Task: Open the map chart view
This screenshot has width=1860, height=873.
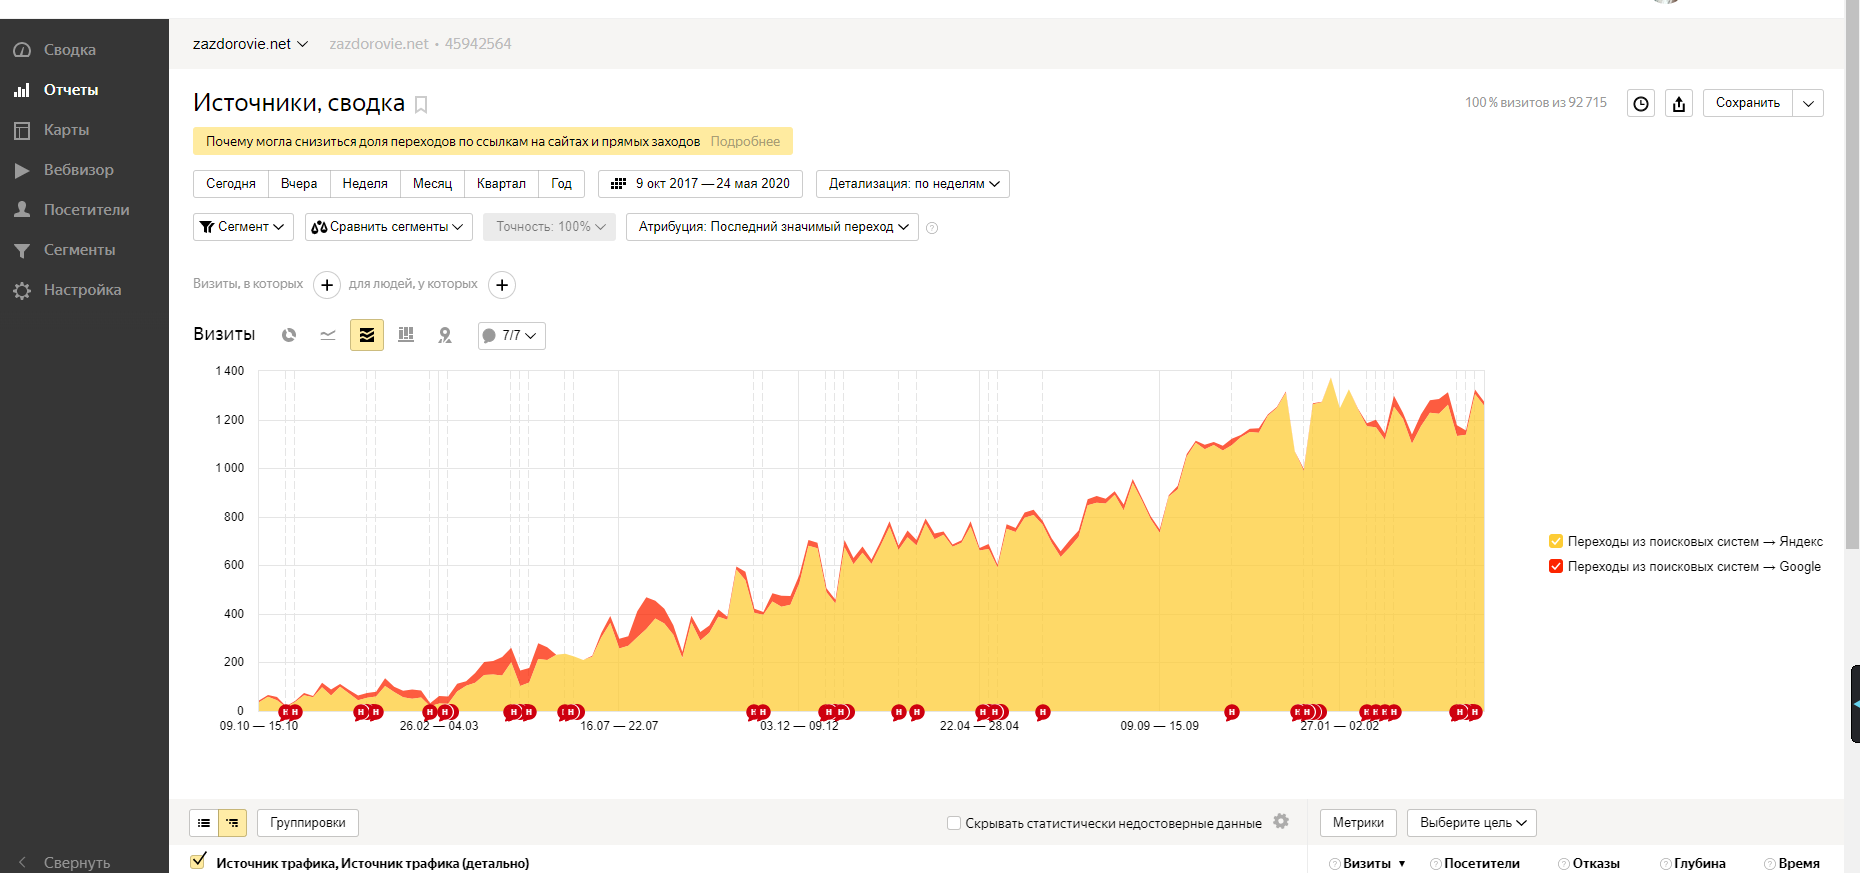Action: 445,335
